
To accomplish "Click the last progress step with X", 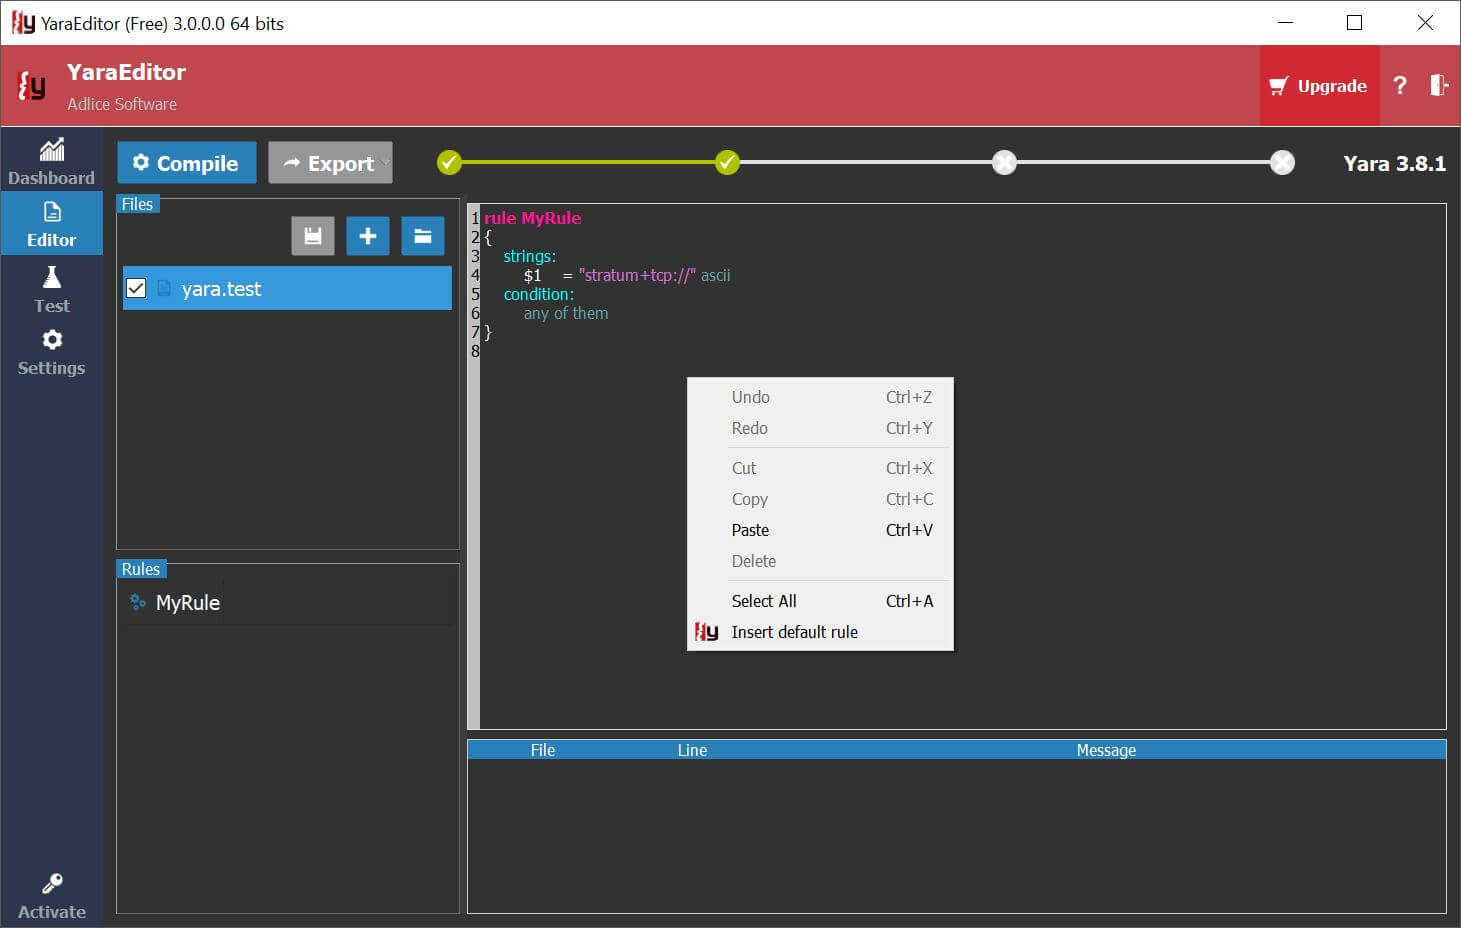I will click(1282, 162).
